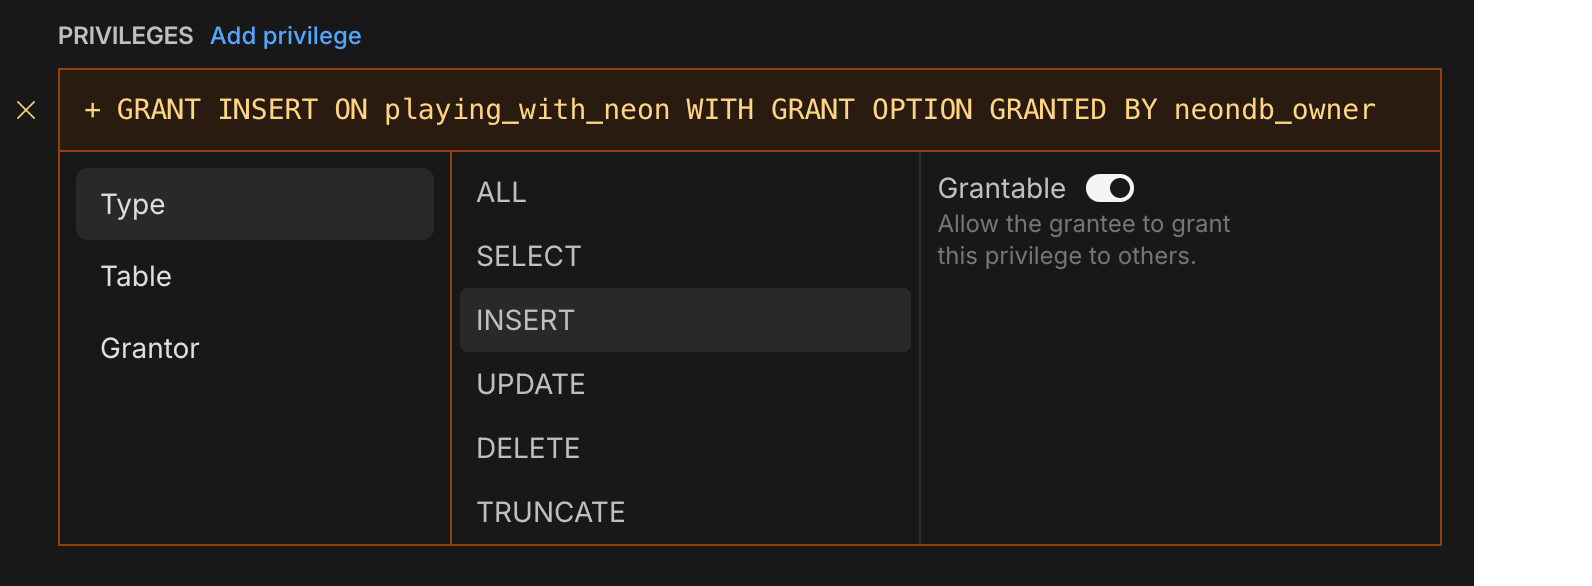Viewport: 1592px width, 586px height.
Task: Switch to the Grantor configuration section
Action: [150, 347]
